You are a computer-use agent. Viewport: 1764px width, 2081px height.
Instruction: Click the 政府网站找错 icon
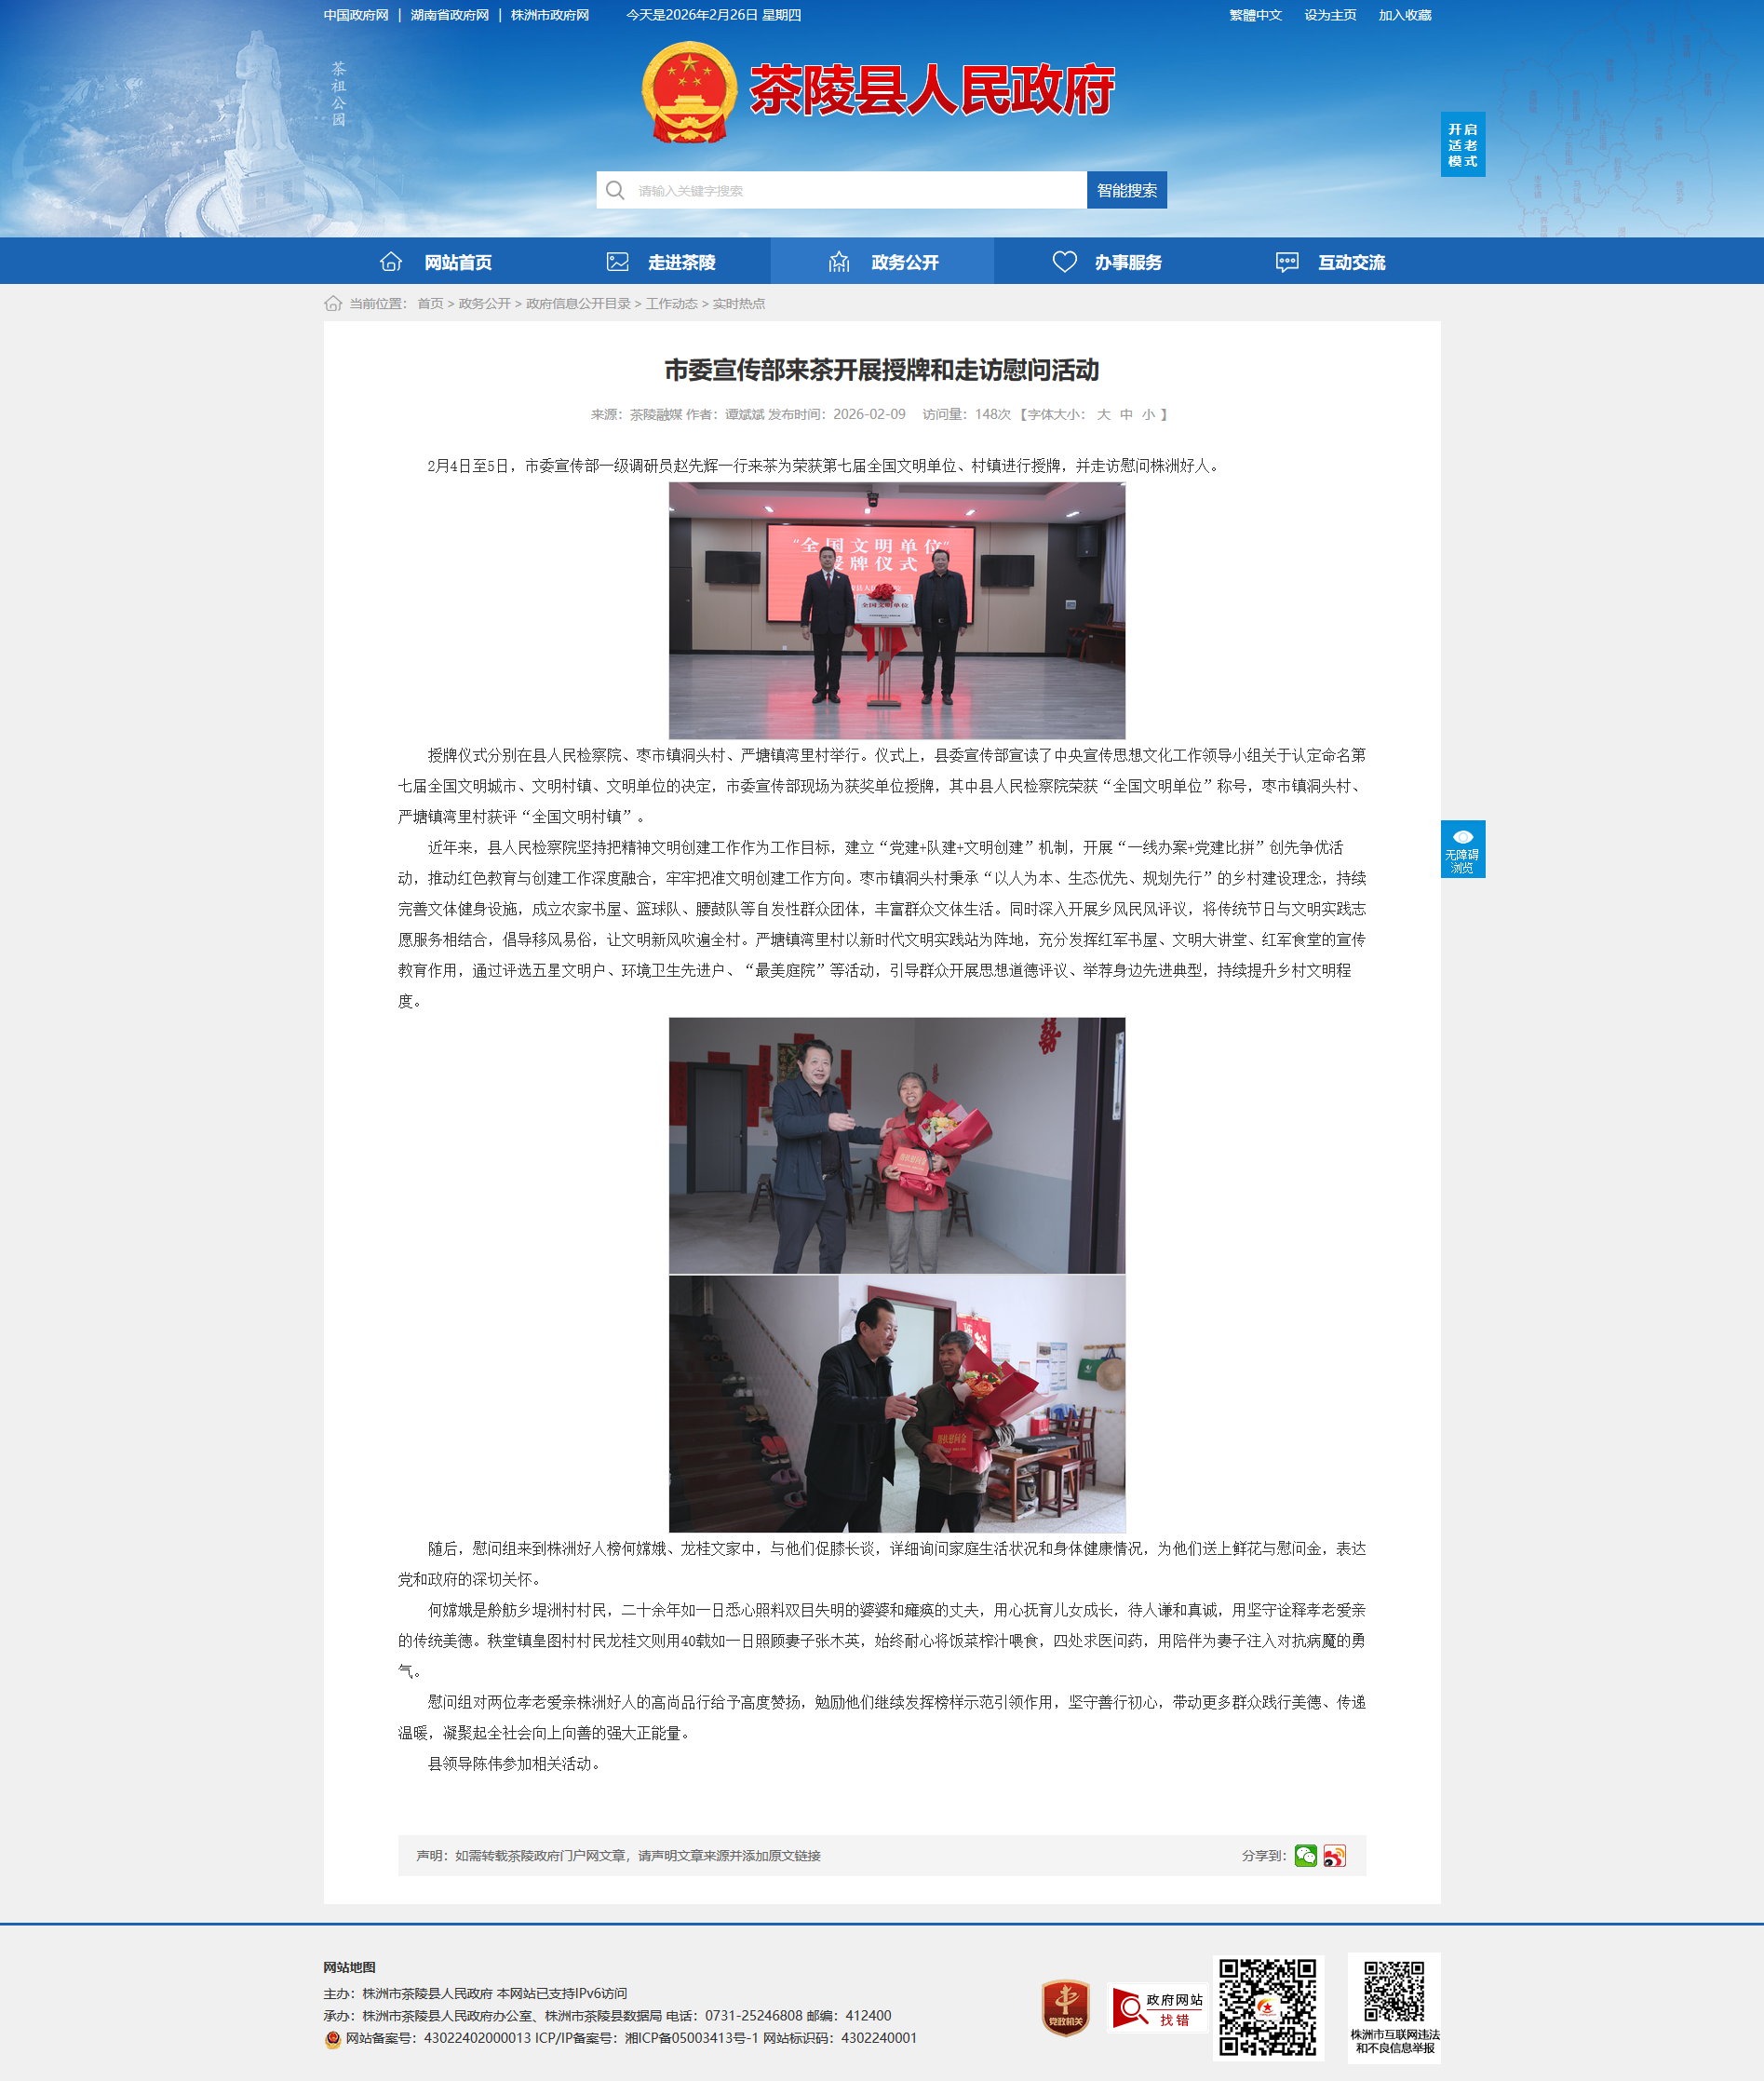1157,2008
